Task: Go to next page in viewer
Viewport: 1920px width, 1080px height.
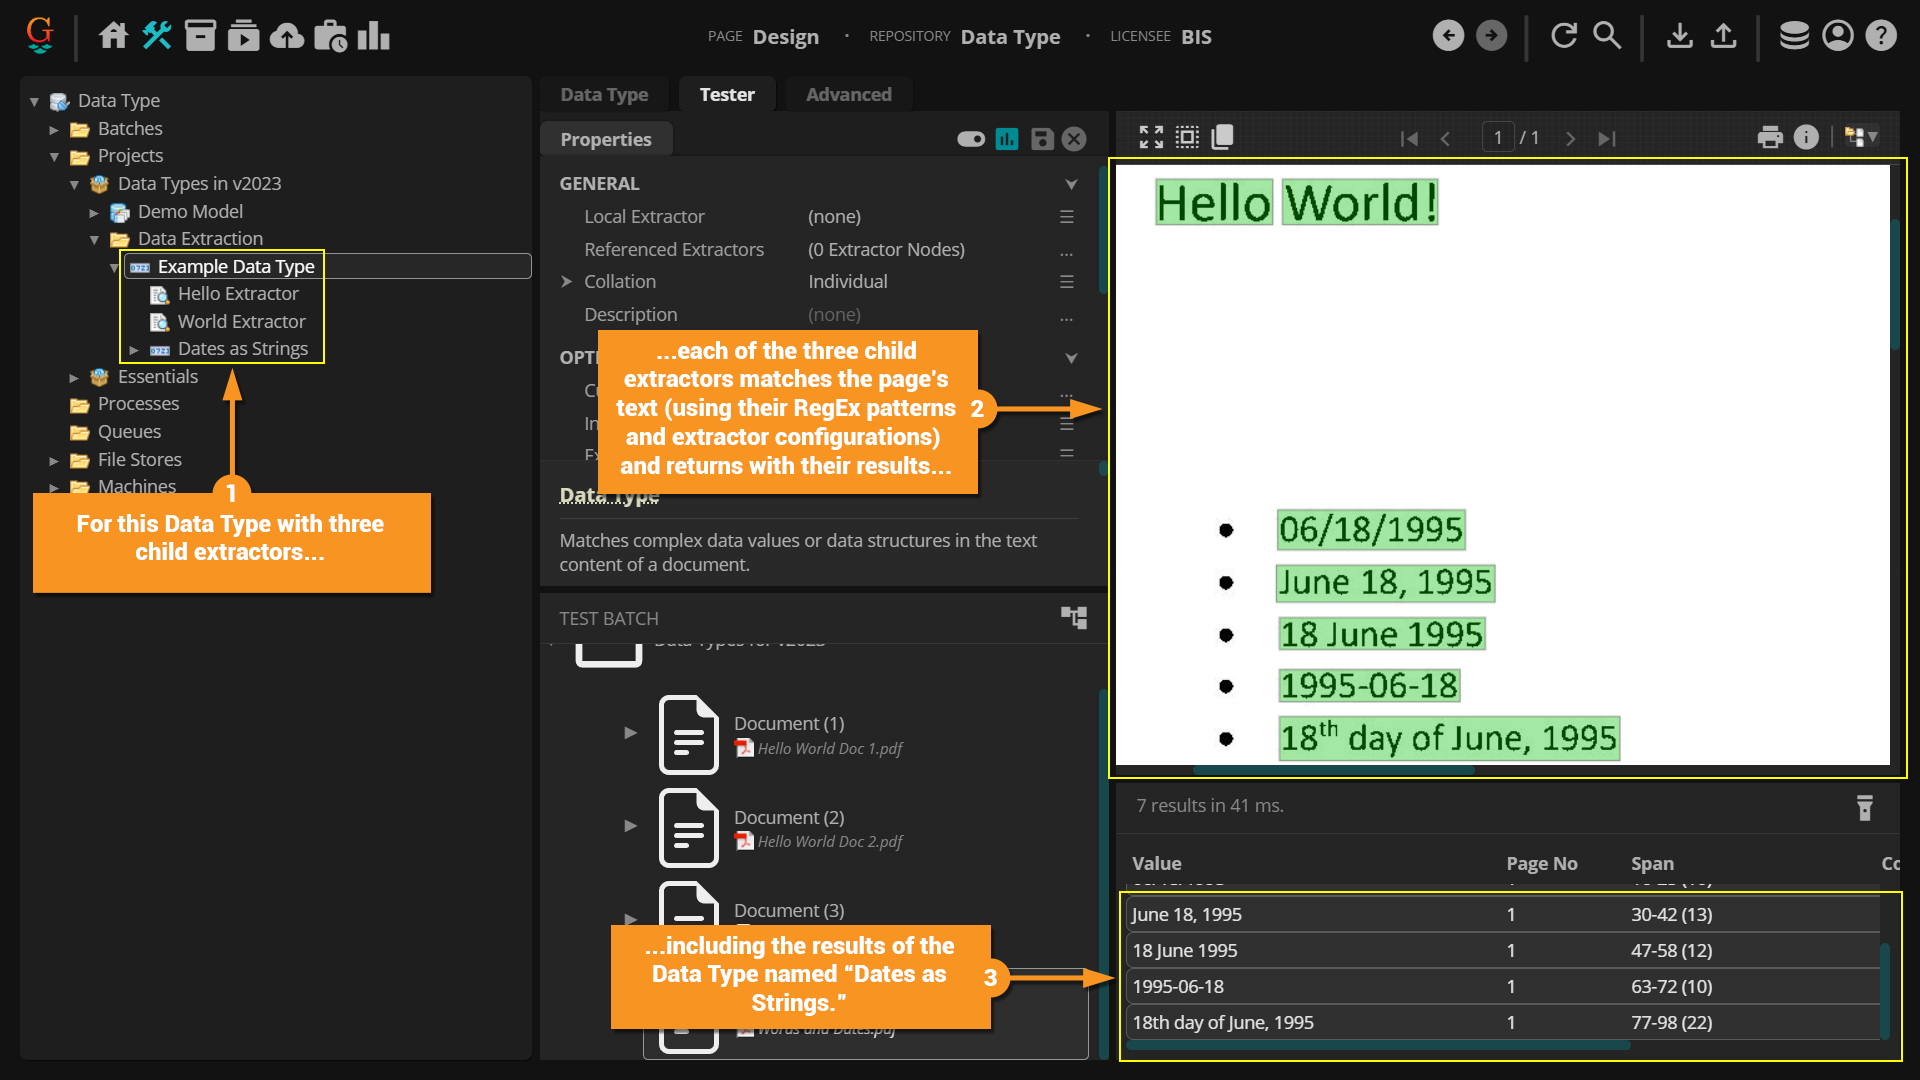Action: 1570,139
